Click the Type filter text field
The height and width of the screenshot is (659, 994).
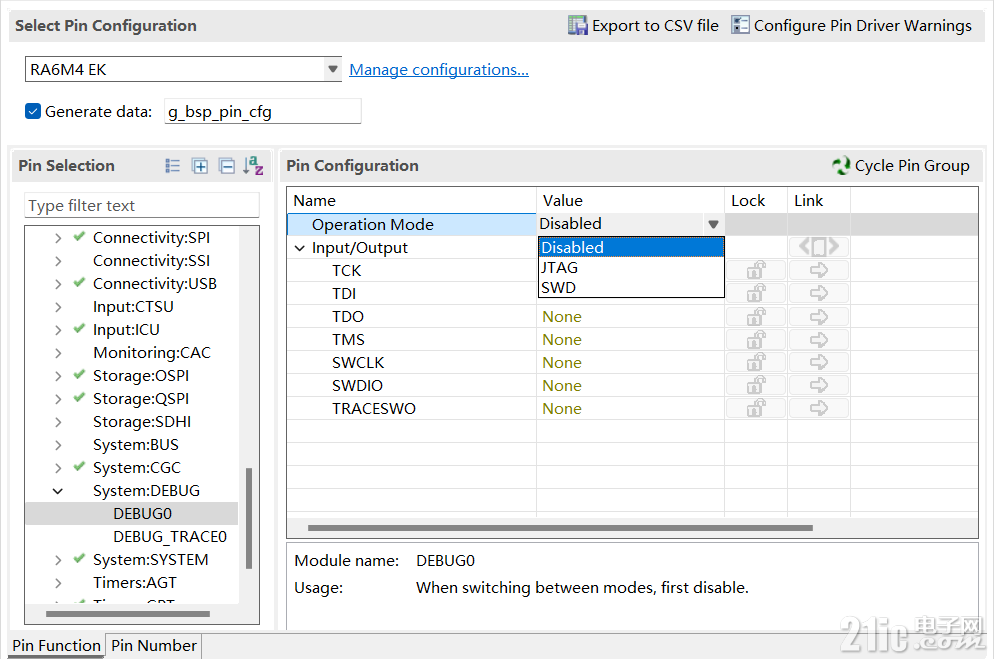[141, 205]
